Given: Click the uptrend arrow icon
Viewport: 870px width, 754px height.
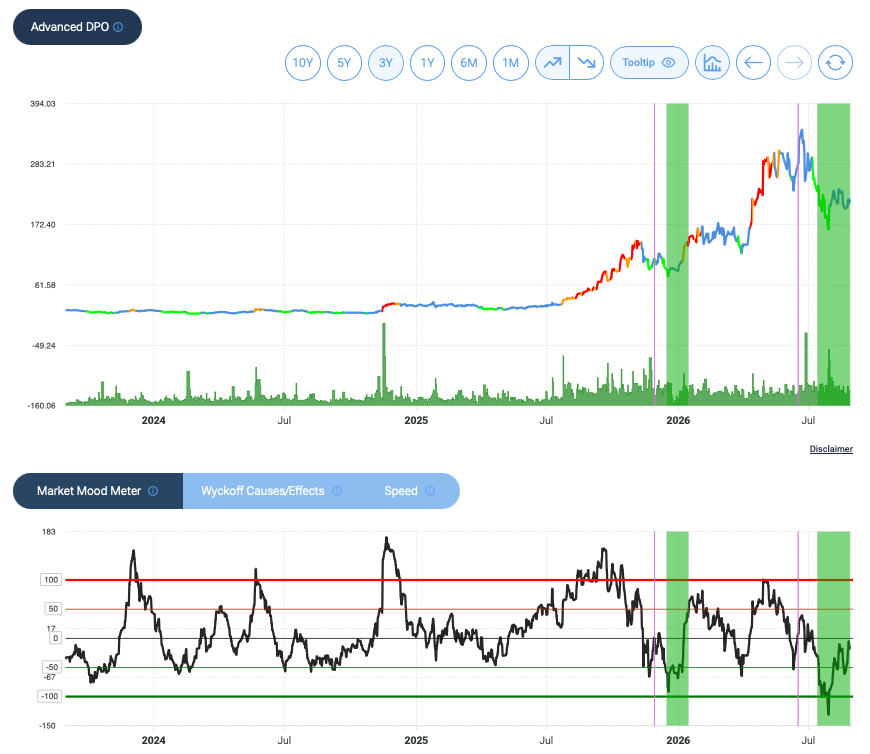Looking at the screenshot, I should pyautogui.click(x=553, y=63).
